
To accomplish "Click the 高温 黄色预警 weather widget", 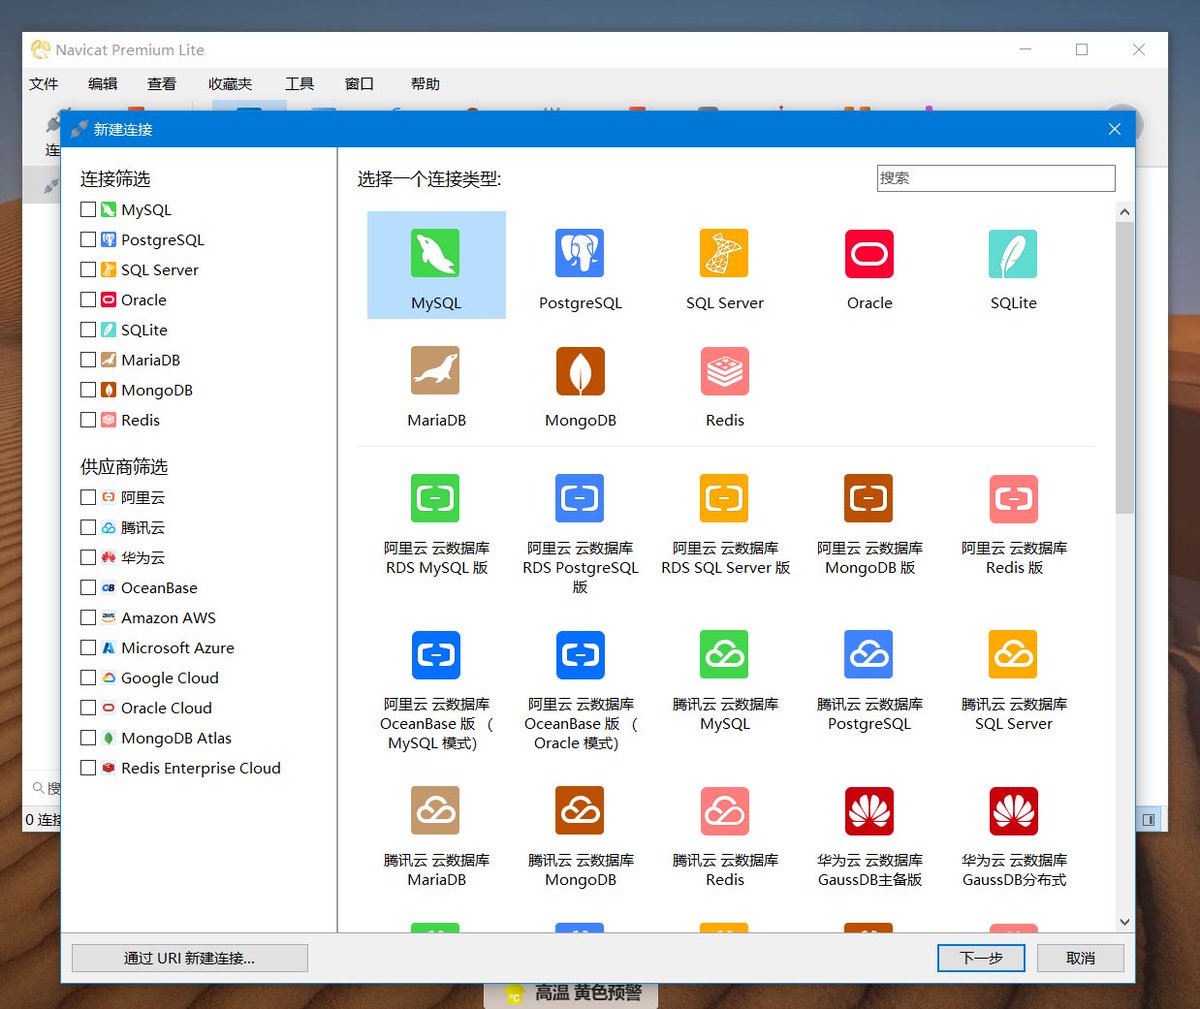I will (571, 994).
